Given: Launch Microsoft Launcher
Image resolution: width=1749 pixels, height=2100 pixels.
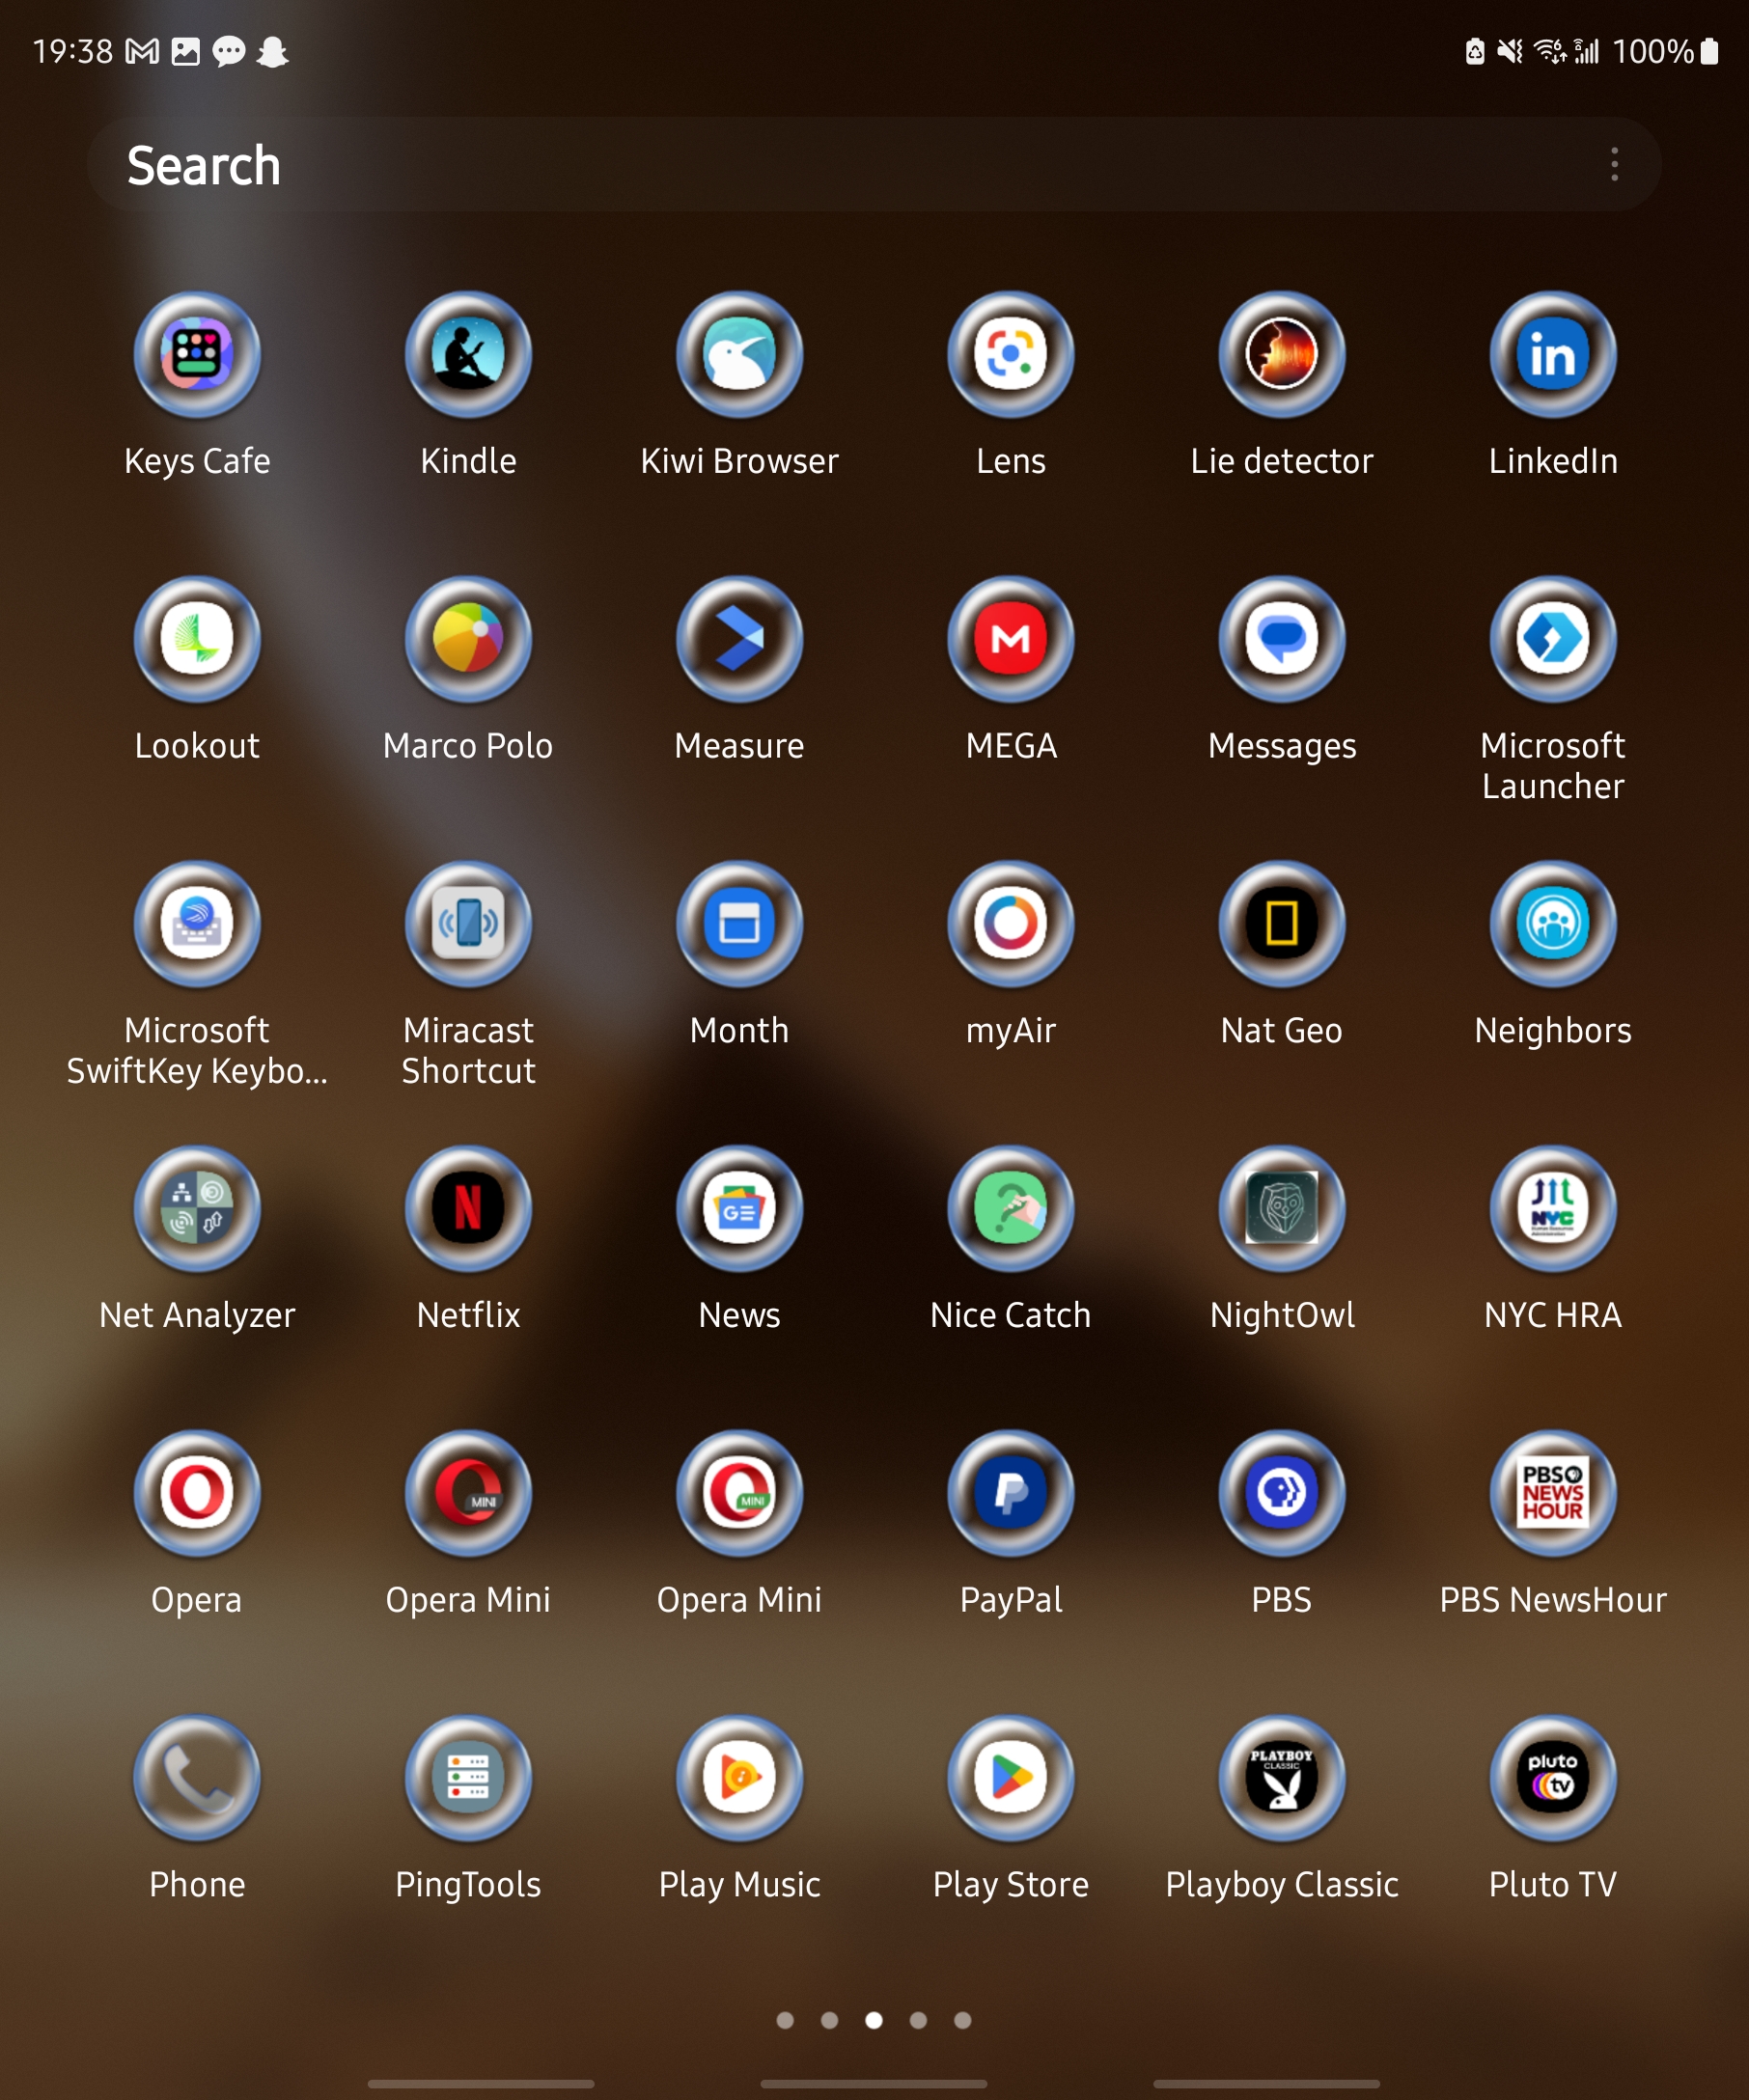Looking at the screenshot, I should tap(1552, 639).
